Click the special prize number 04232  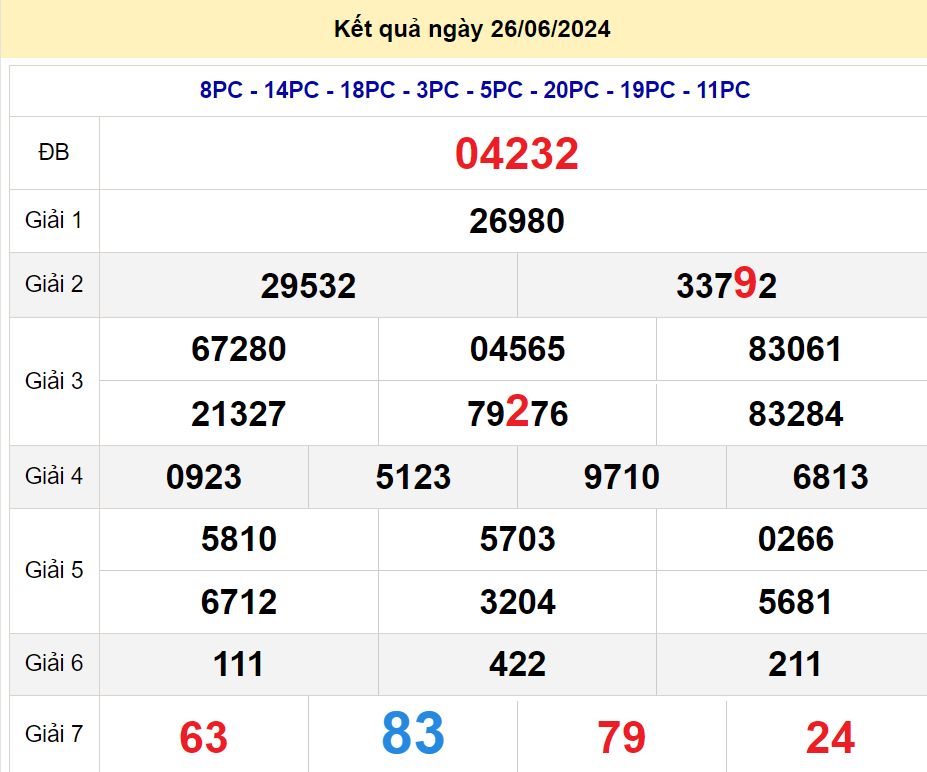[x=516, y=155]
